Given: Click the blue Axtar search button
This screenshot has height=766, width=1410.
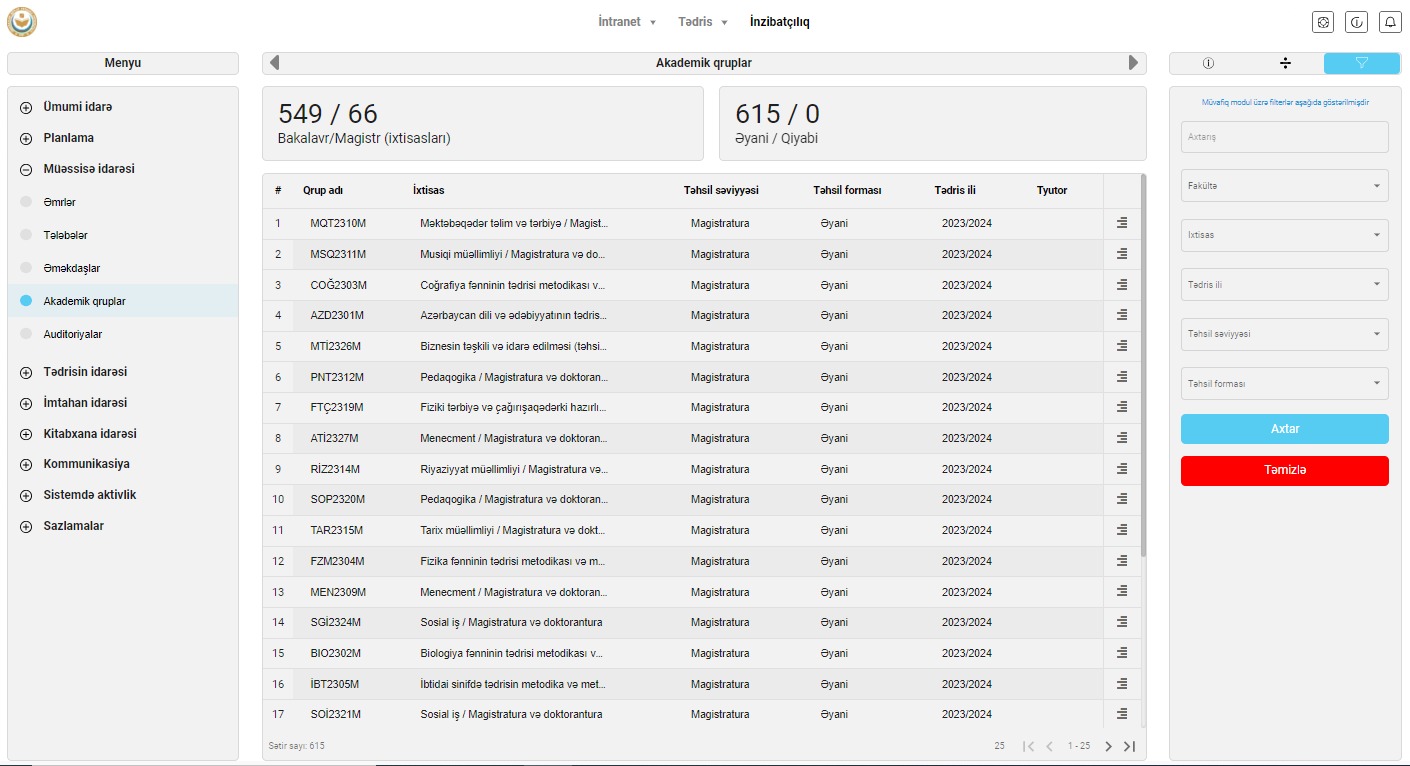Looking at the screenshot, I should [x=1285, y=429].
